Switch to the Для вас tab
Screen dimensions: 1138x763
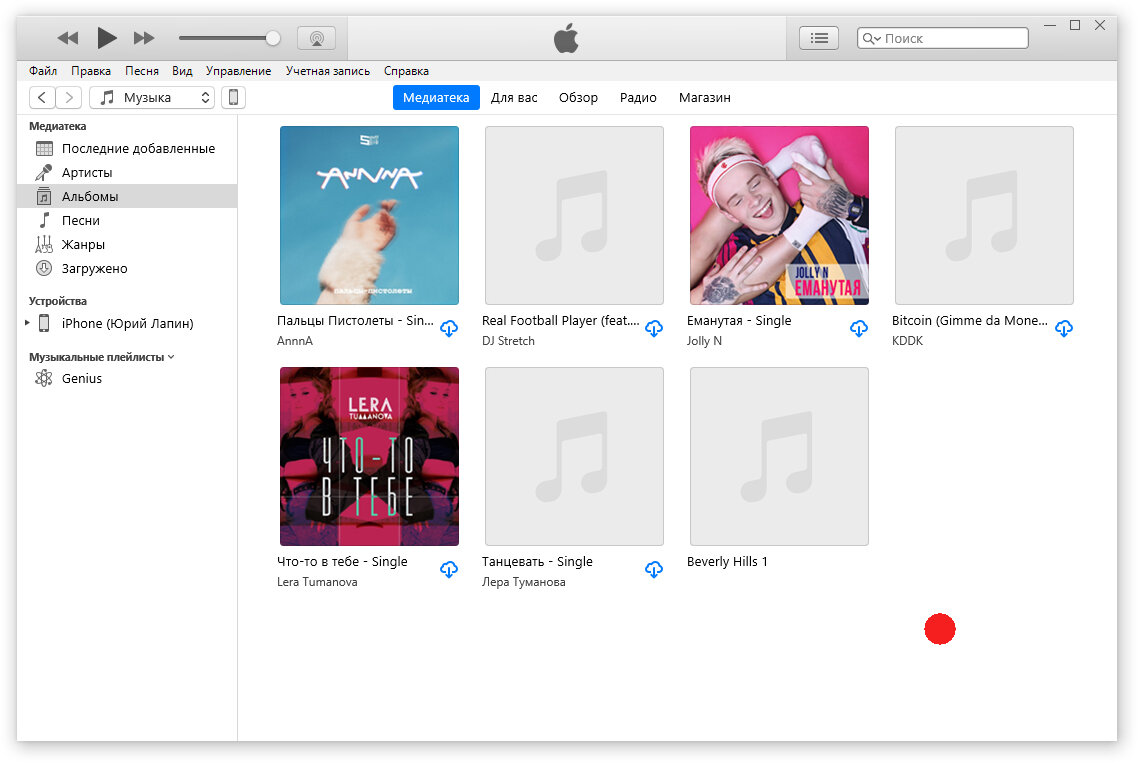tap(514, 97)
